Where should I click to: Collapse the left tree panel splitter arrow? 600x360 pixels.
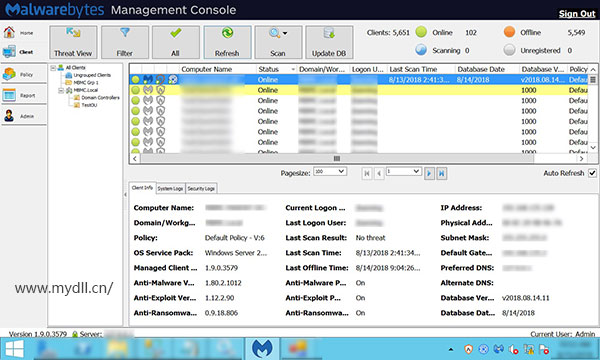pyautogui.click(x=126, y=194)
